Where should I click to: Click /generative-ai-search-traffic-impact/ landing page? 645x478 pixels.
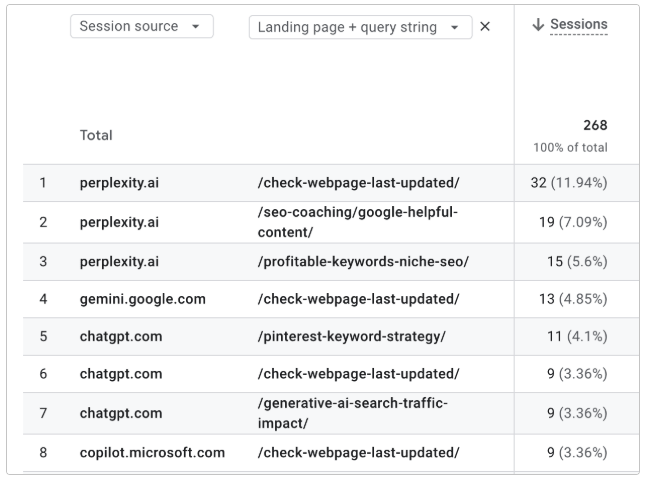[353, 413]
